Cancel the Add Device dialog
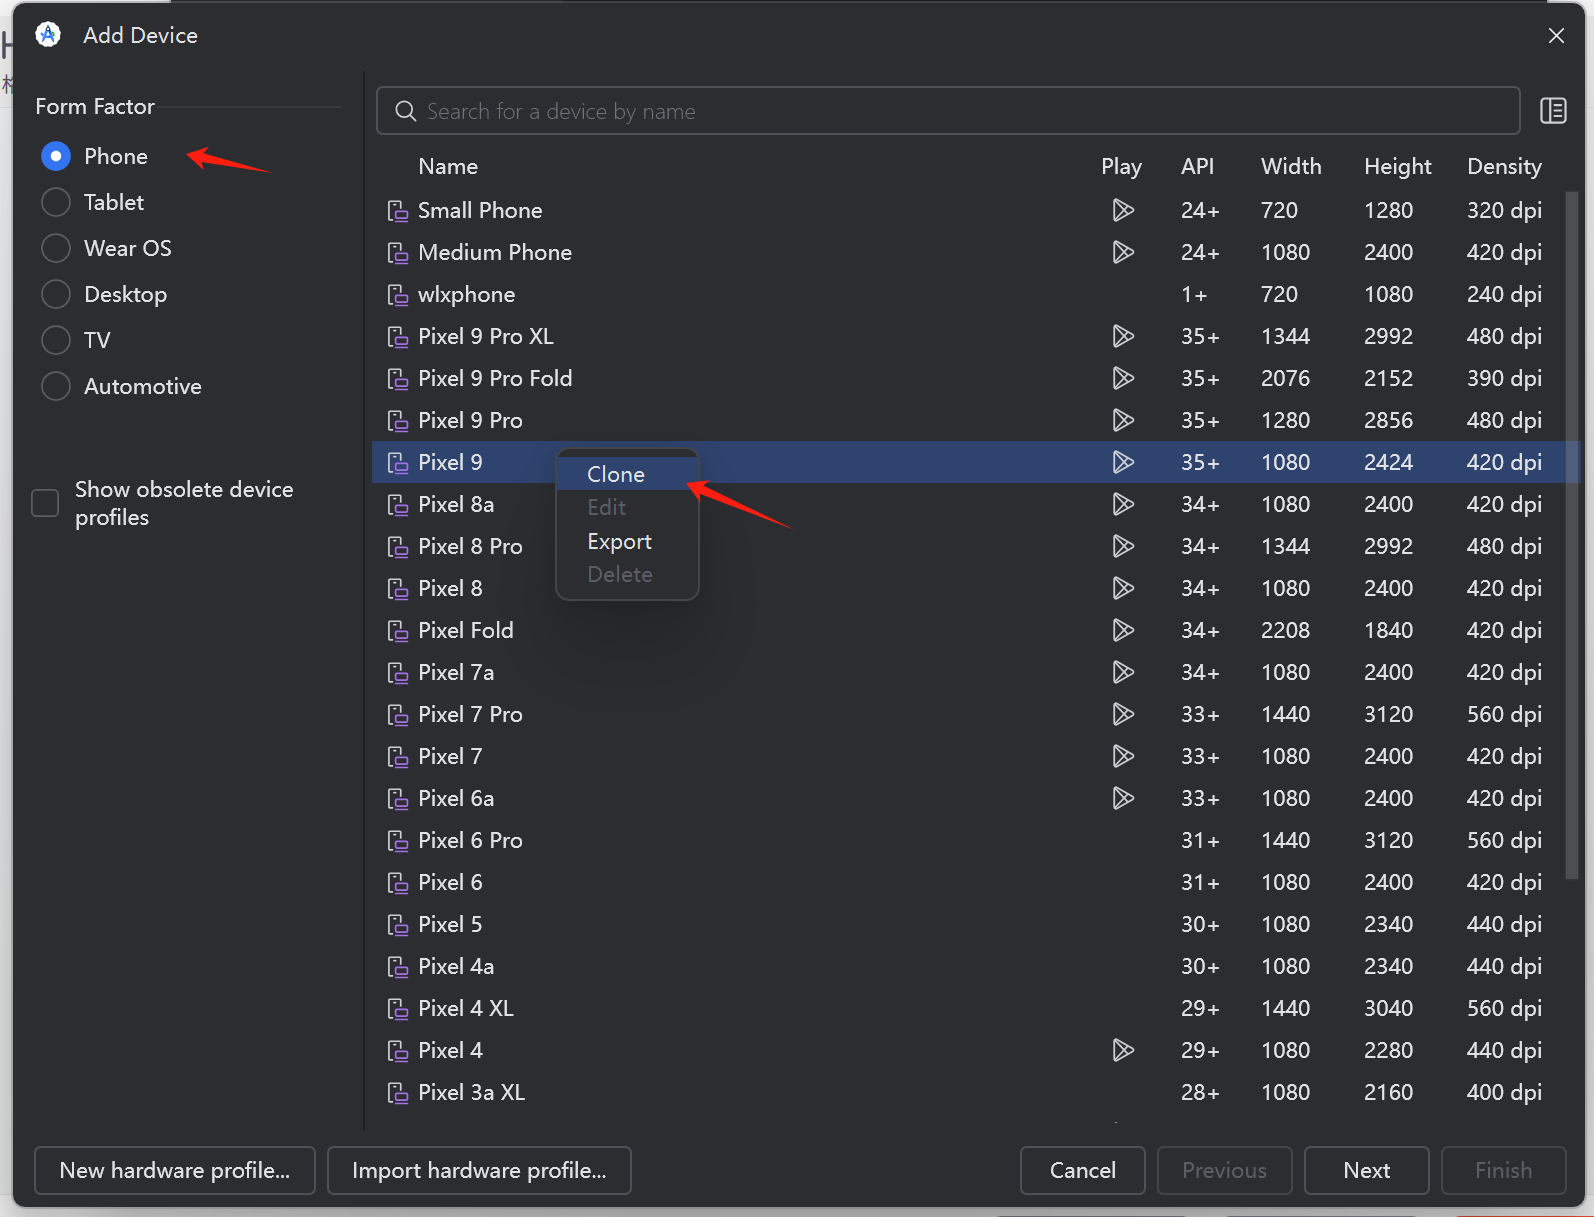1594x1217 pixels. tap(1082, 1170)
